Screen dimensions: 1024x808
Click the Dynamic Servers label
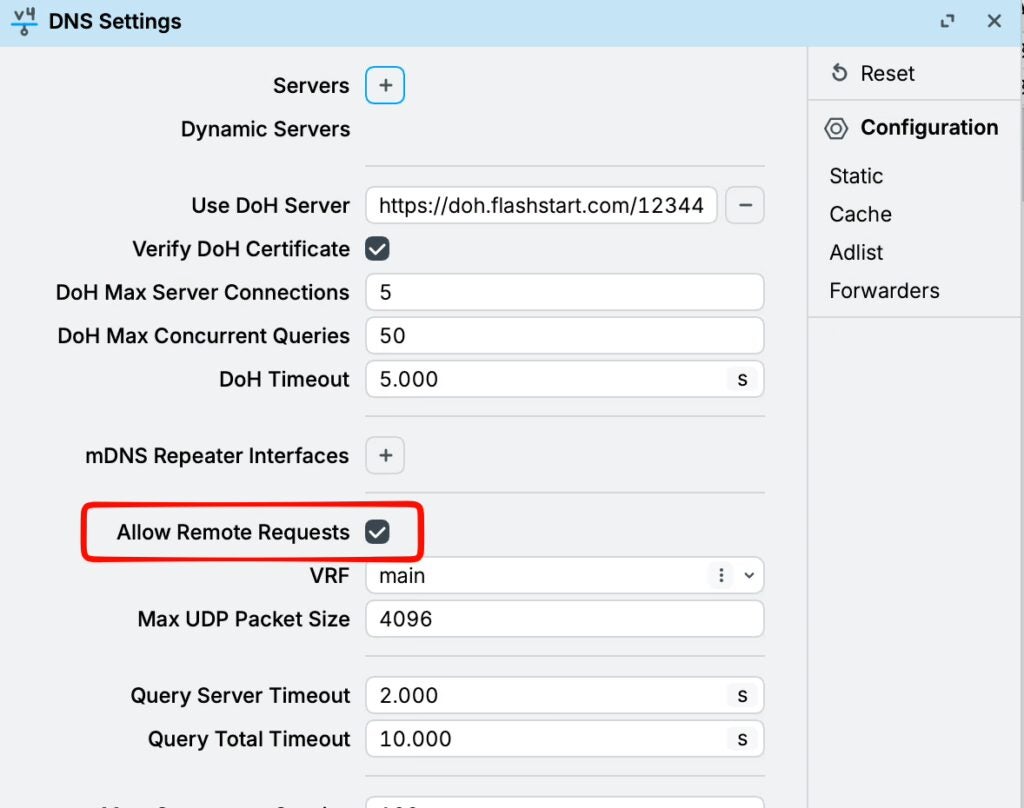(x=265, y=129)
